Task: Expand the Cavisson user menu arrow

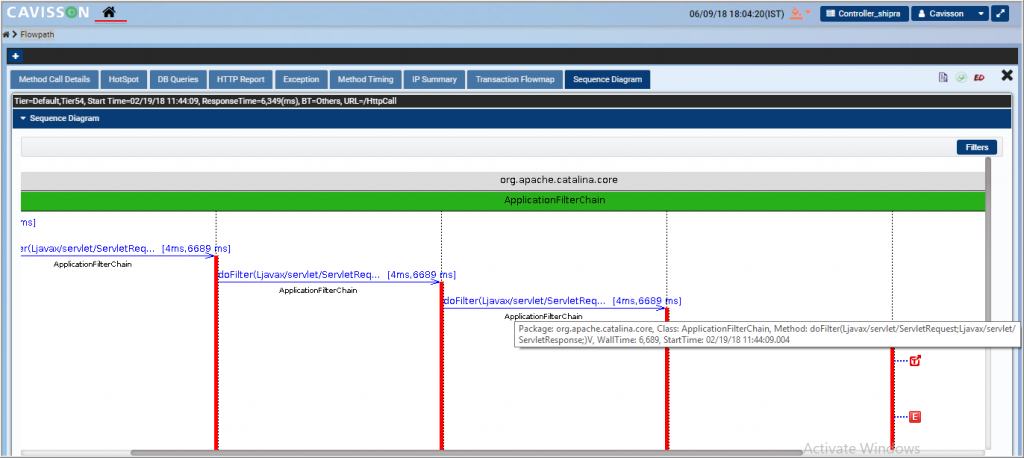Action: (982, 14)
